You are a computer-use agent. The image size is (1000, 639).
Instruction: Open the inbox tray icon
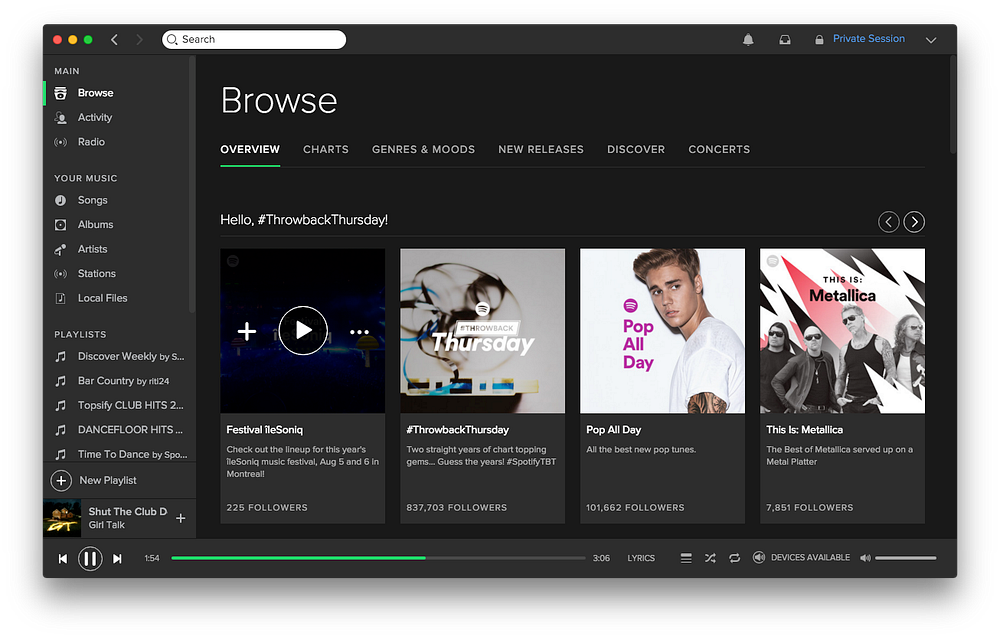click(x=784, y=40)
